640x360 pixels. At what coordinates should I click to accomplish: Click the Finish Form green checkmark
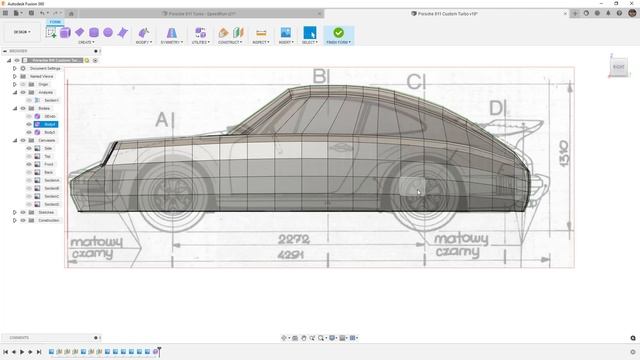click(x=338, y=33)
